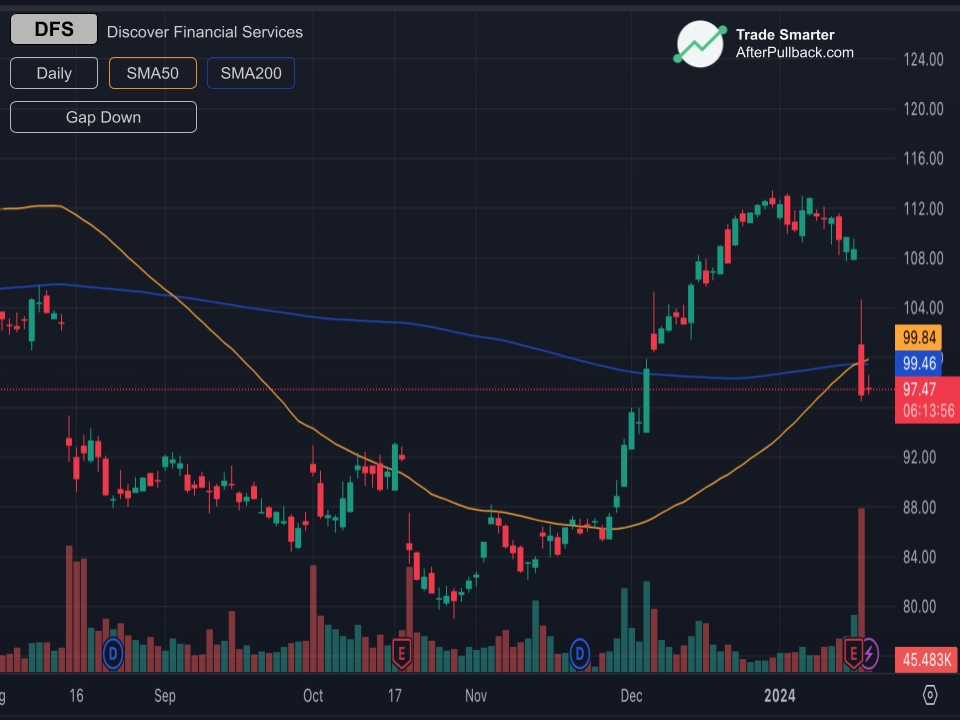960x720 pixels.
Task: Click the 88.00 price axis label
Action: pos(920,507)
